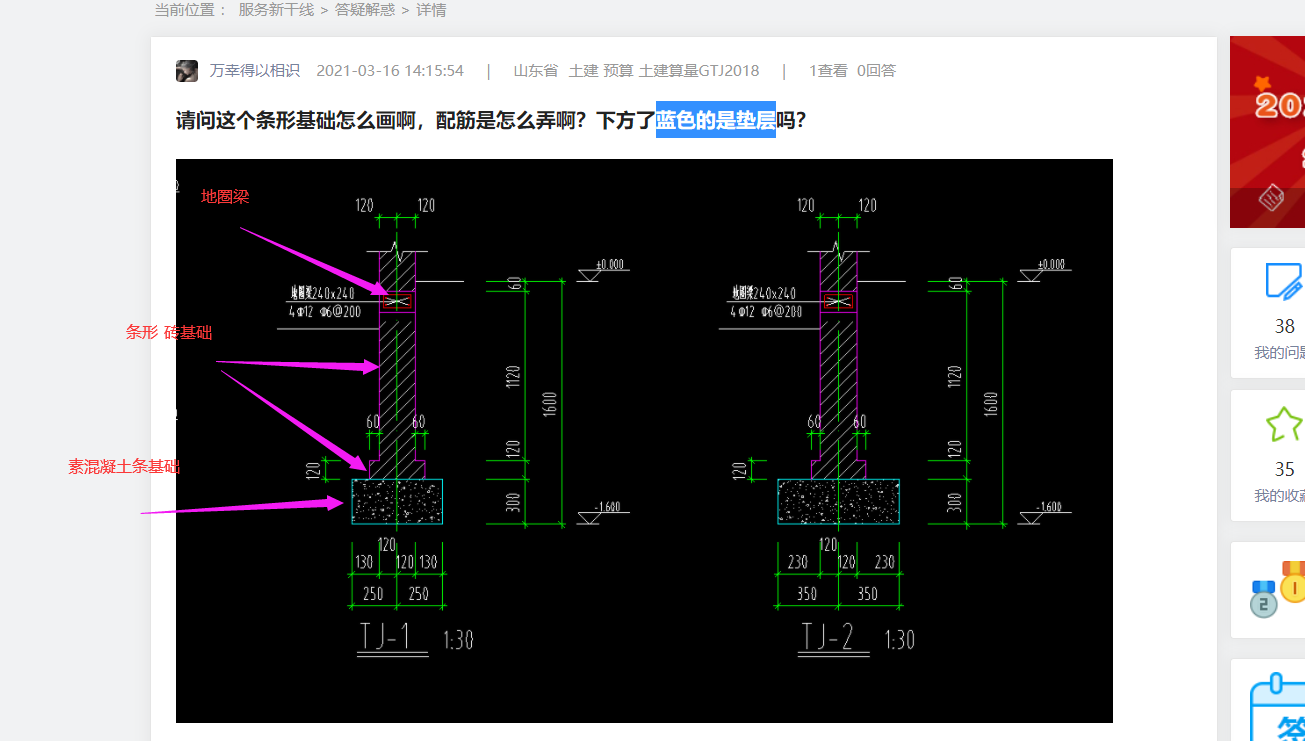This screenshot has height=741, width=1305.
Task: Open the 山东省 tag
Action: click(x=535, y=71)
